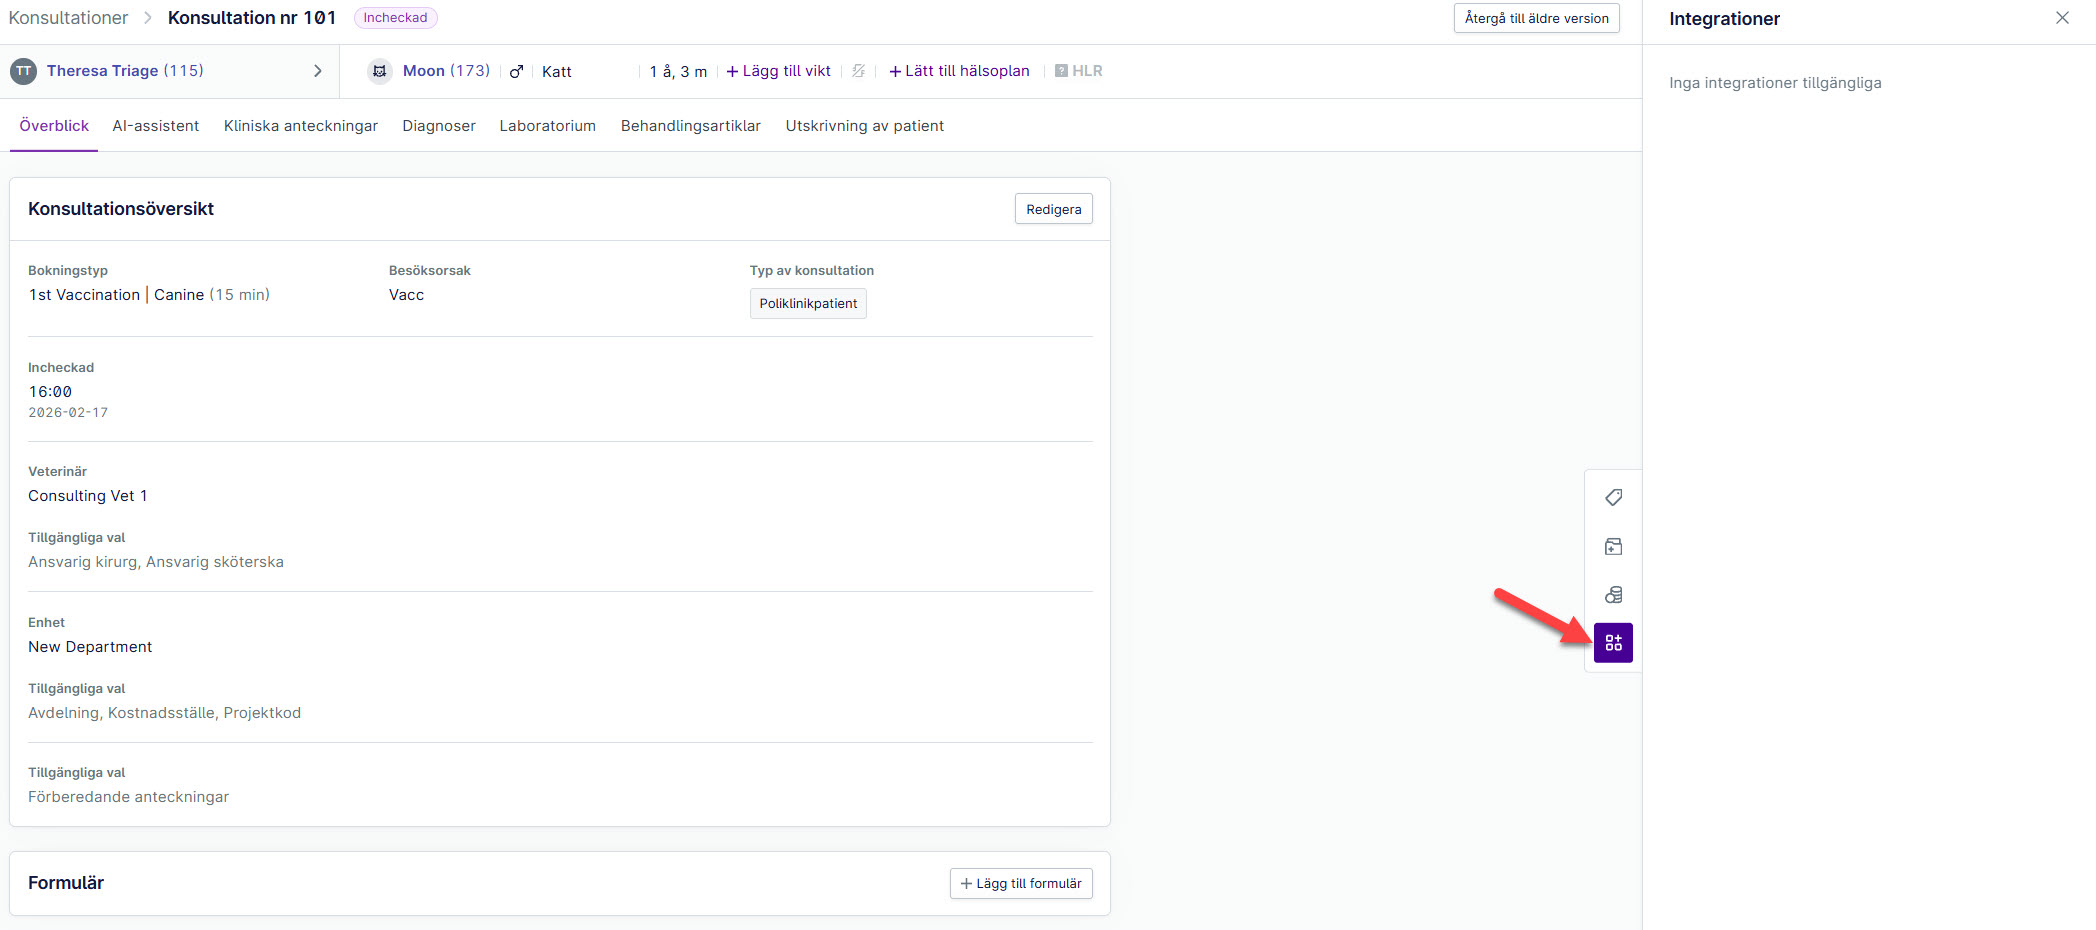Open the coins billing icon in the side rail

[x=1613, y=595]
